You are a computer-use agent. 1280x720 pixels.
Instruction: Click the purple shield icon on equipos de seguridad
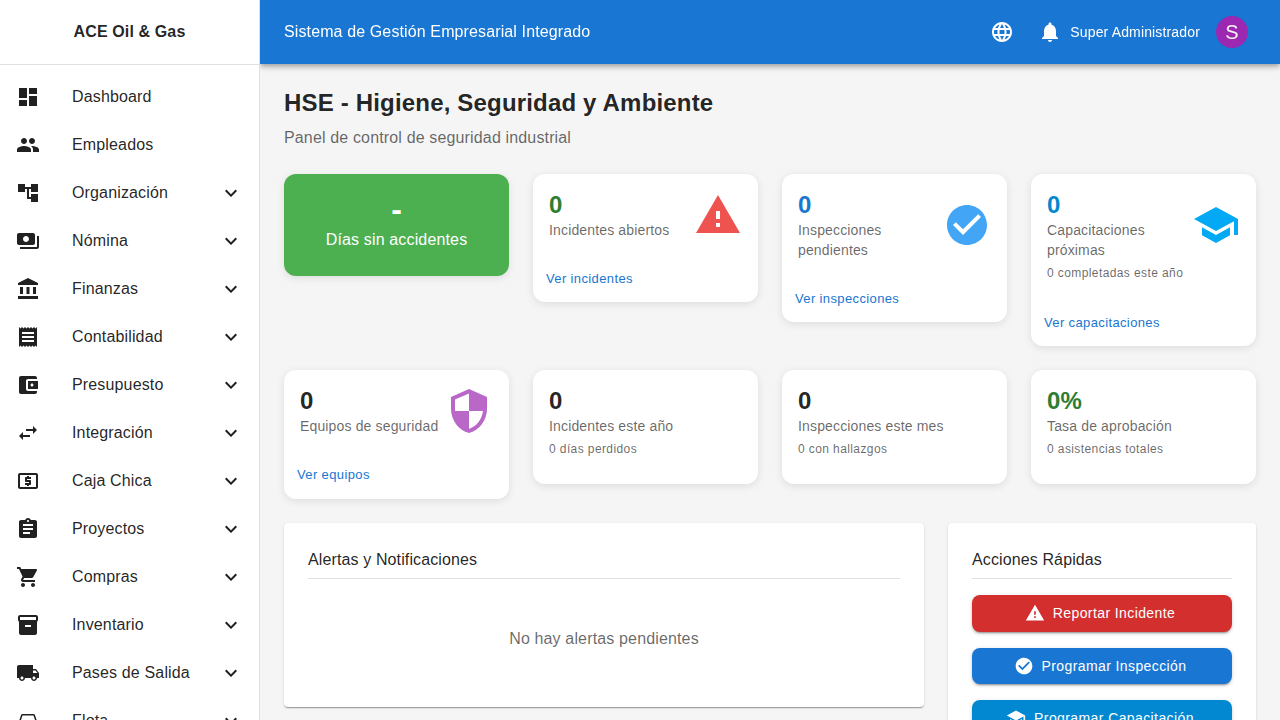(468, 410)
